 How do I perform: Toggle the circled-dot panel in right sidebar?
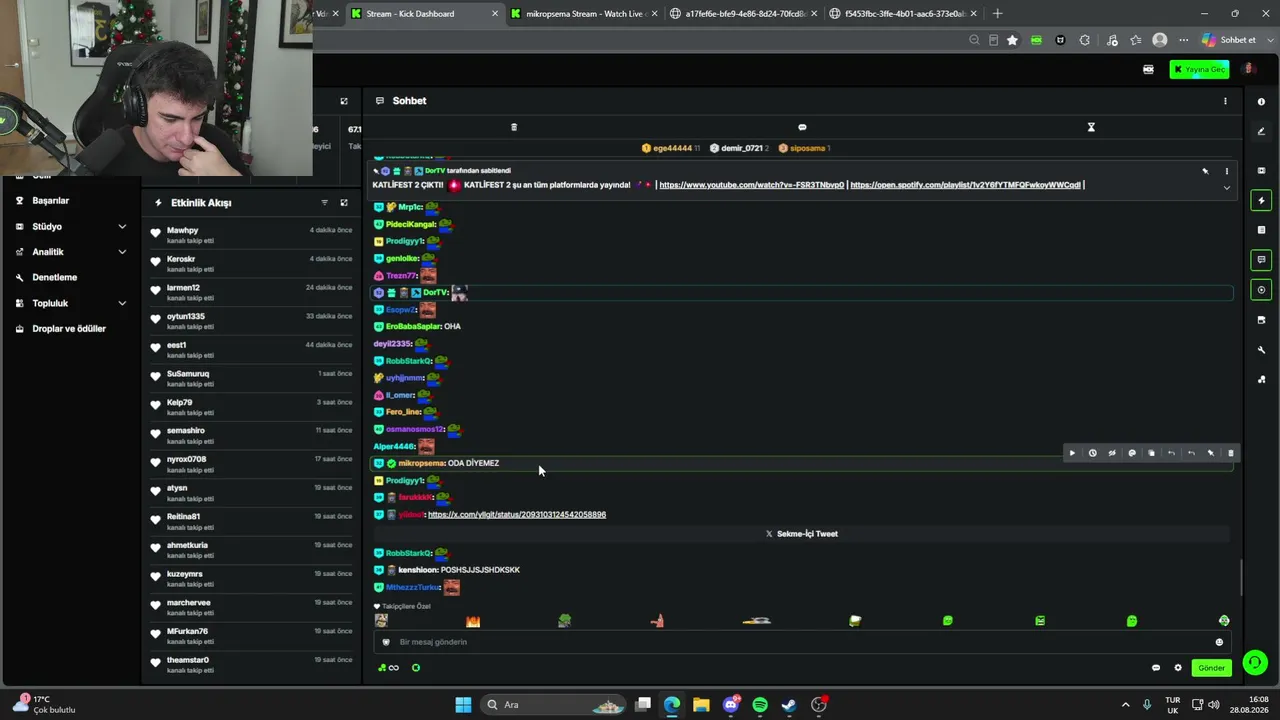pyautogui.click(x=1261, y=290)
